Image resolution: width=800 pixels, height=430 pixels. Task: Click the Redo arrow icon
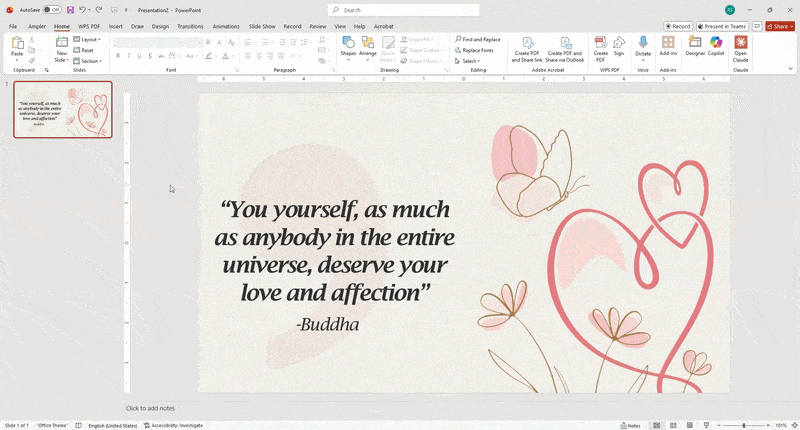point(99,10)
